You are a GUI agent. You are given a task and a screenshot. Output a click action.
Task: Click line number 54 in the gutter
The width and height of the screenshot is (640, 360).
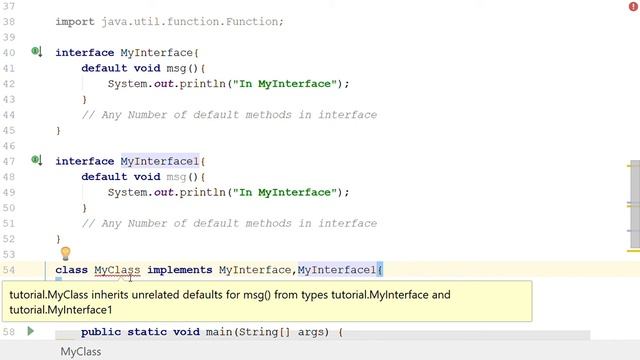point(9,270)
